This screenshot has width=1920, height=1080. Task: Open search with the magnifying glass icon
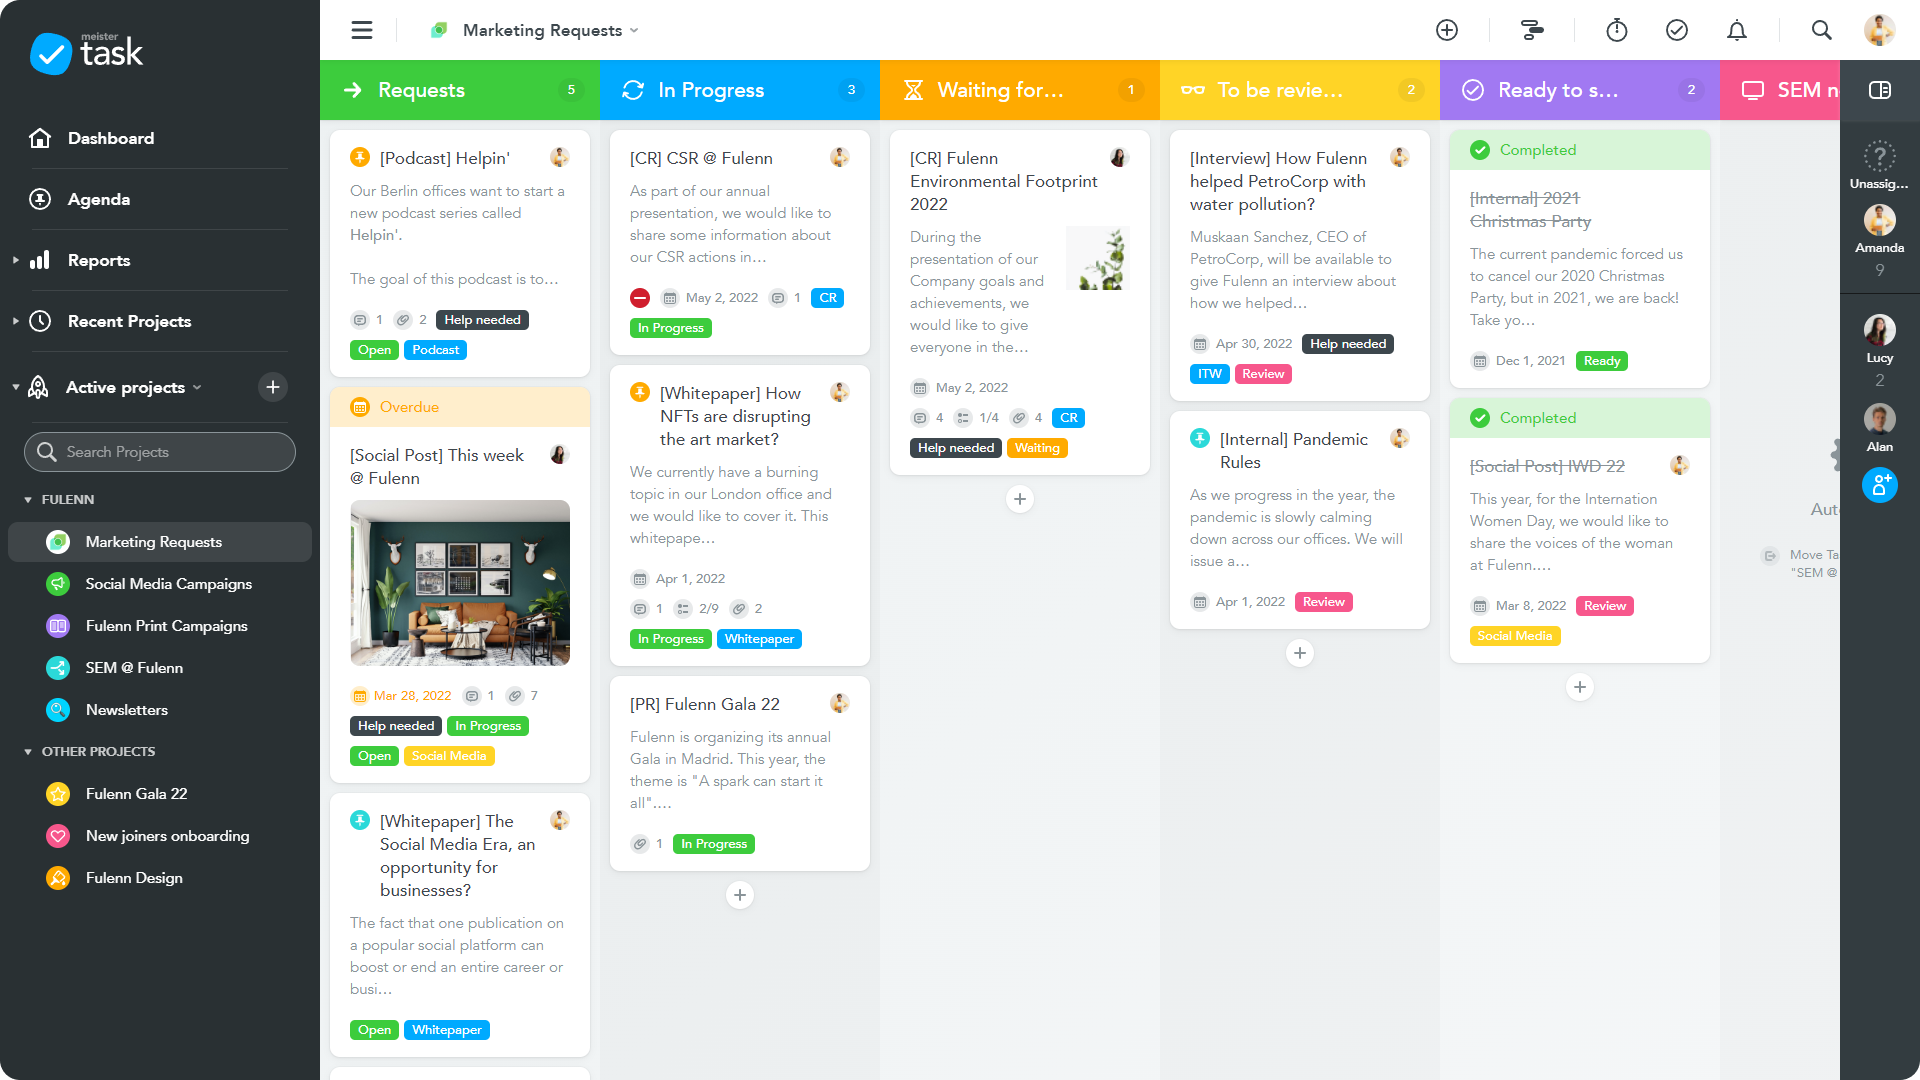click(x=1822, y=30)
